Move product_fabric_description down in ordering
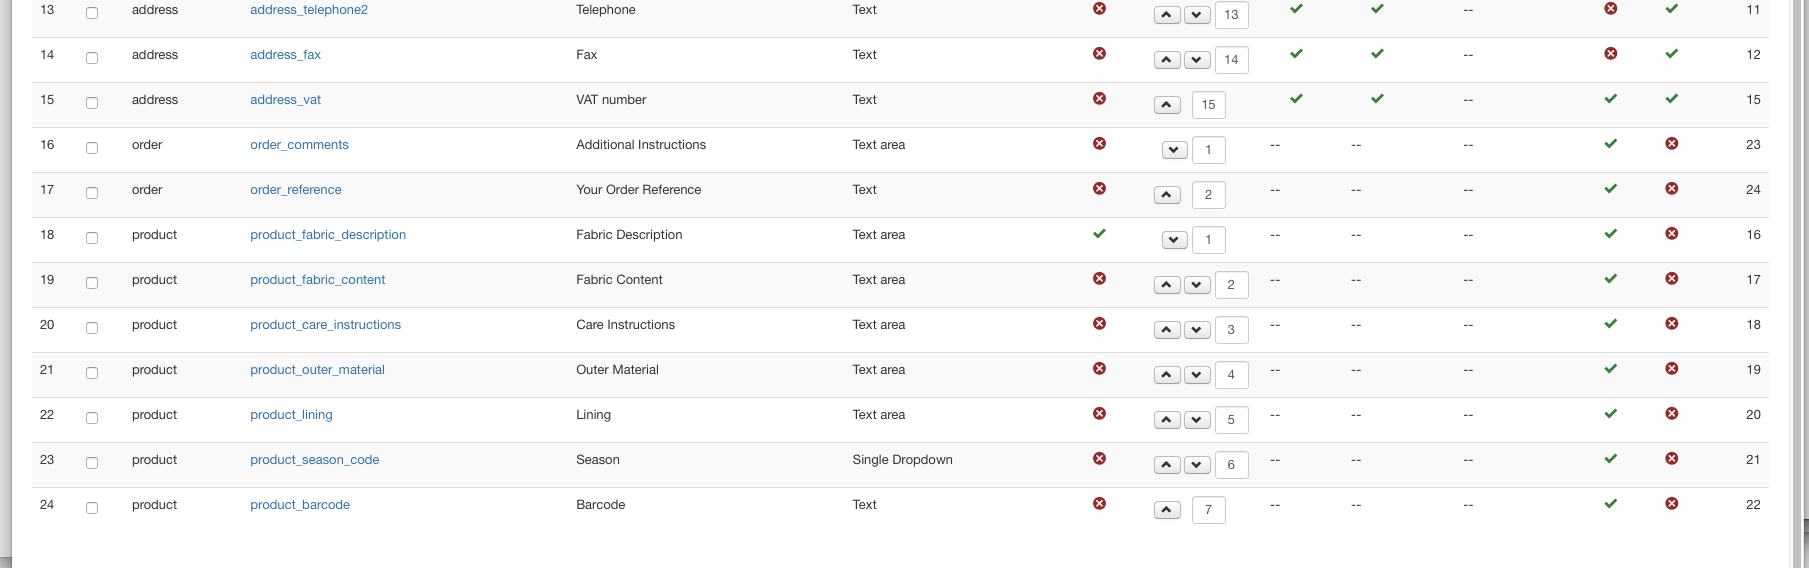 tap(1175, 240)
